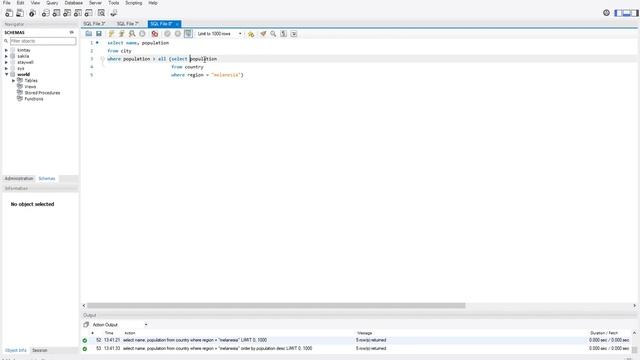Select Stored Procedures under world schema
The width and height of the screenshot is (640, 360).
(x=42, y=93)
